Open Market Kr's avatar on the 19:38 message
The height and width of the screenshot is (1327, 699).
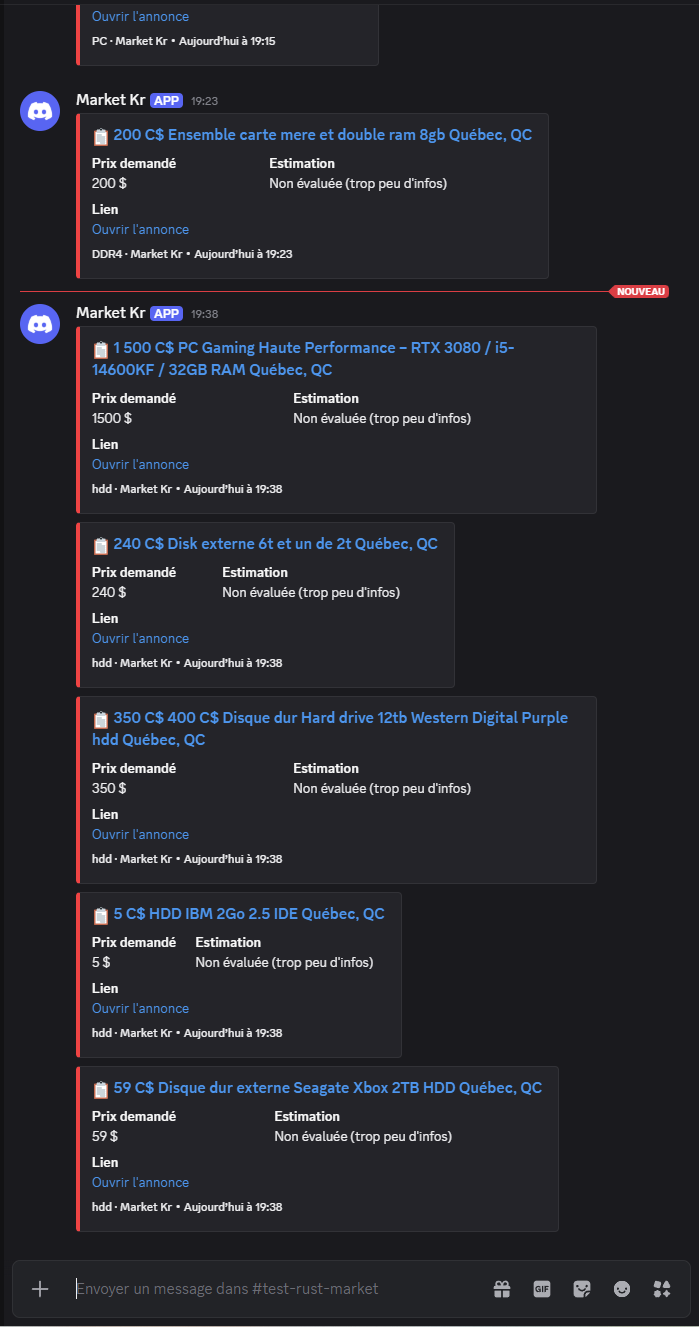[x=40, y=324]
